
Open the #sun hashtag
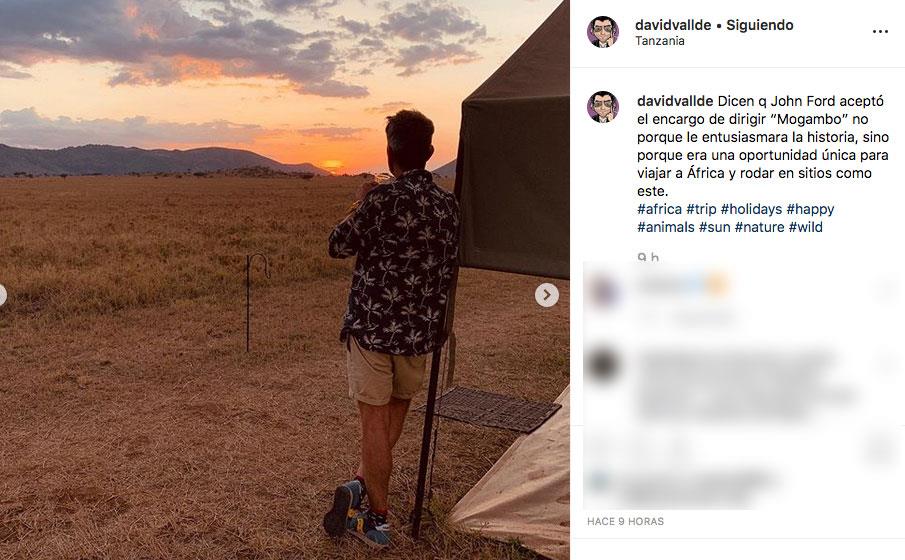click(714, 227)
